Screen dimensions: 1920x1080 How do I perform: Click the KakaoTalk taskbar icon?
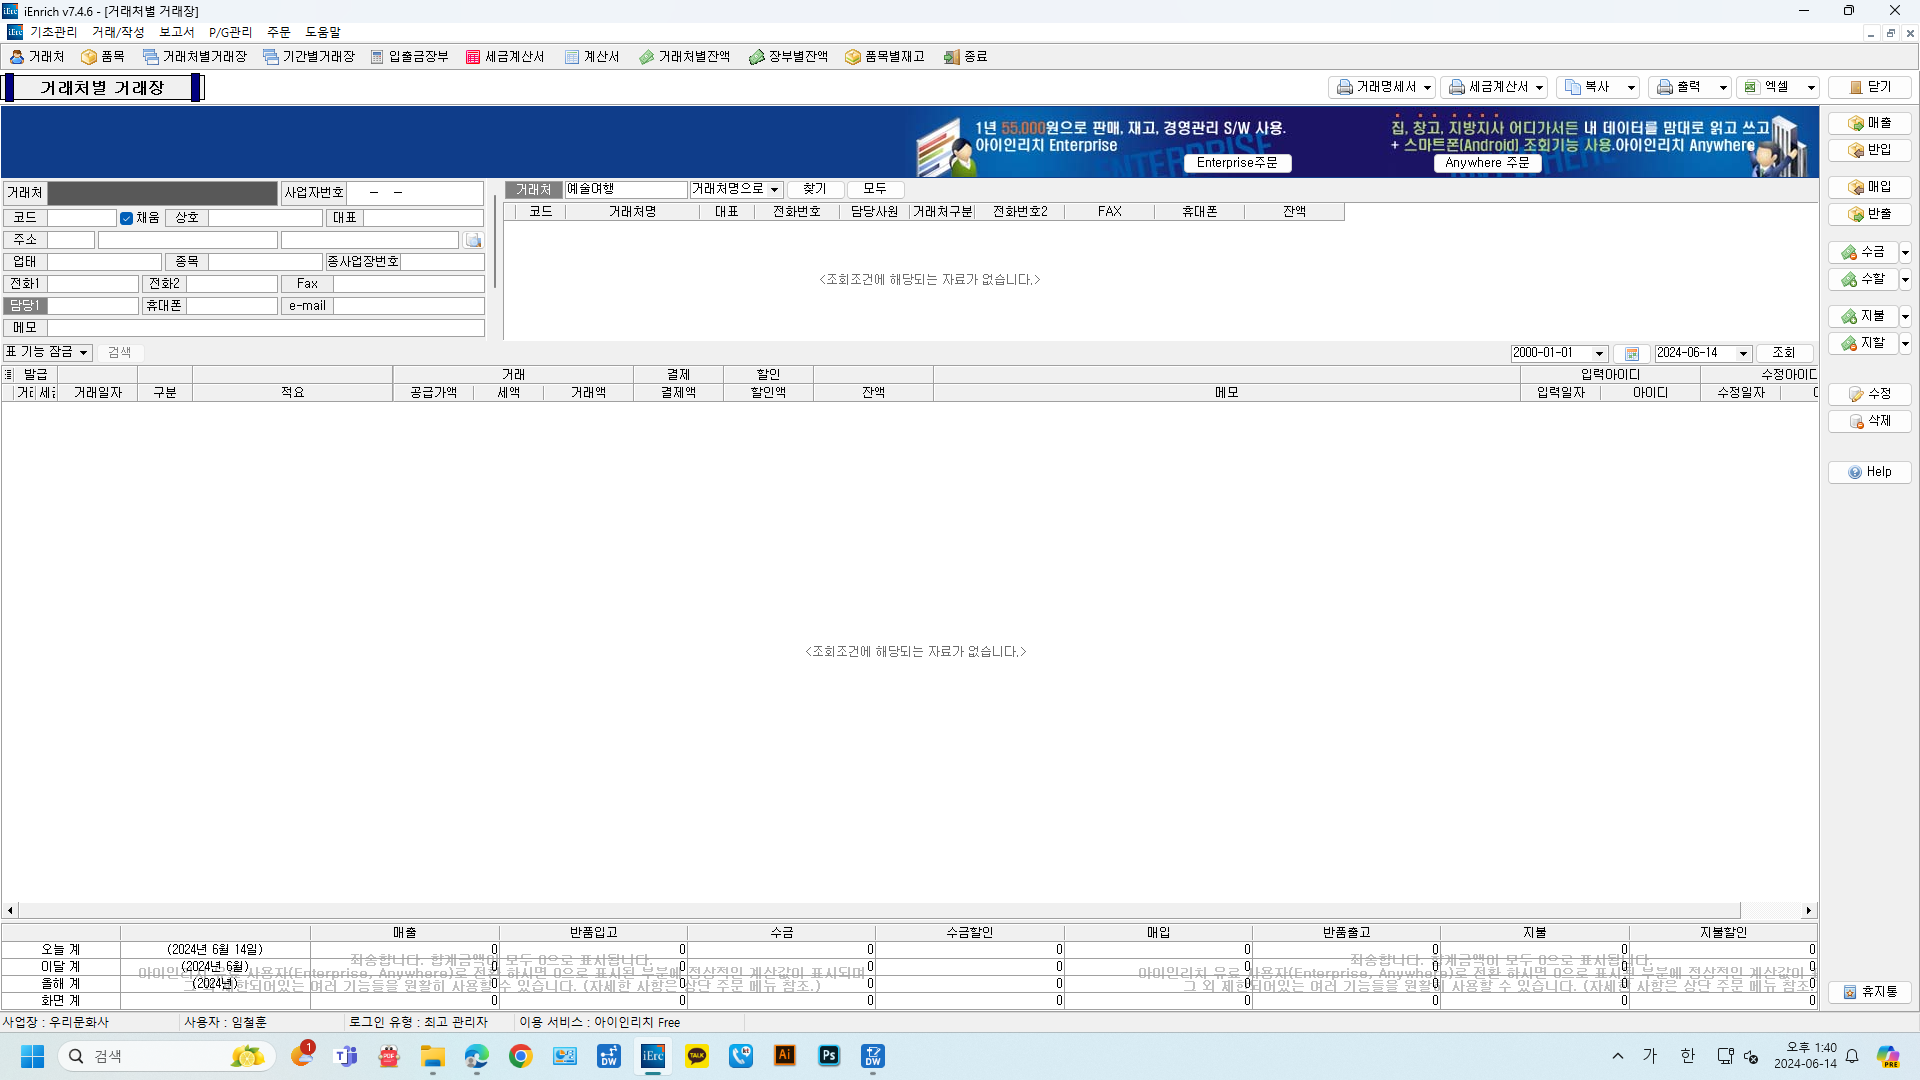697,1056
